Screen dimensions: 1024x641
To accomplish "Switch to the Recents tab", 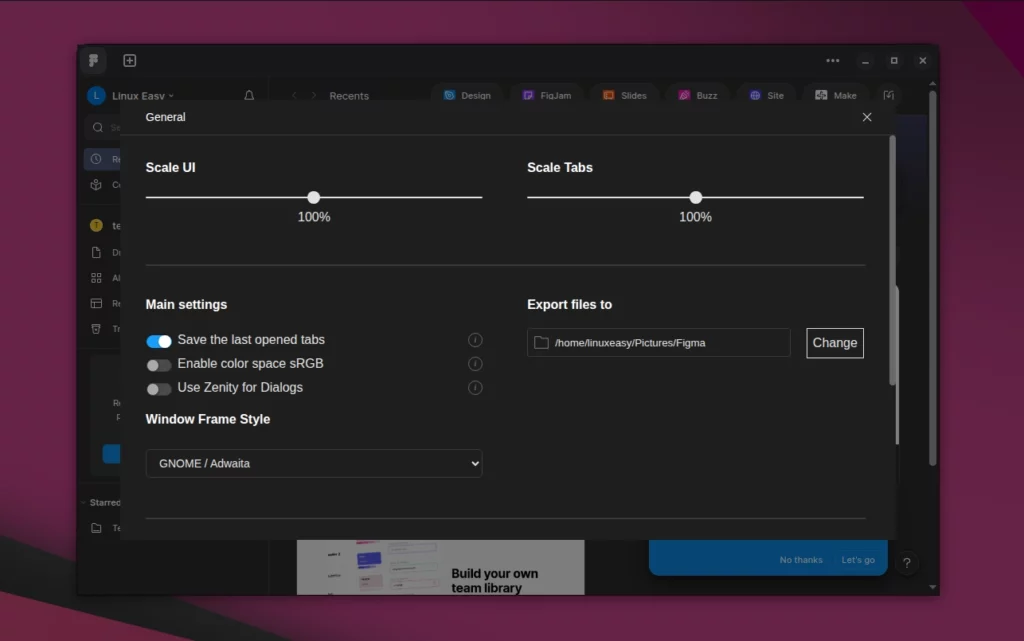I will pos(348,95).
